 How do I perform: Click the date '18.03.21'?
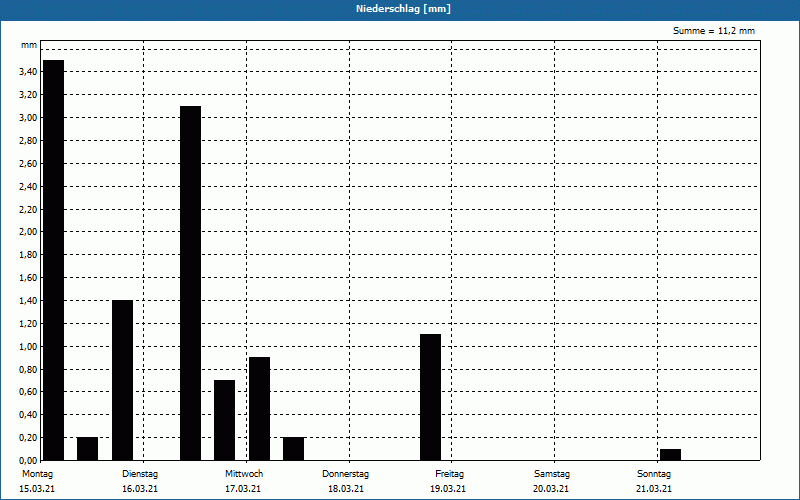point(346,489)
